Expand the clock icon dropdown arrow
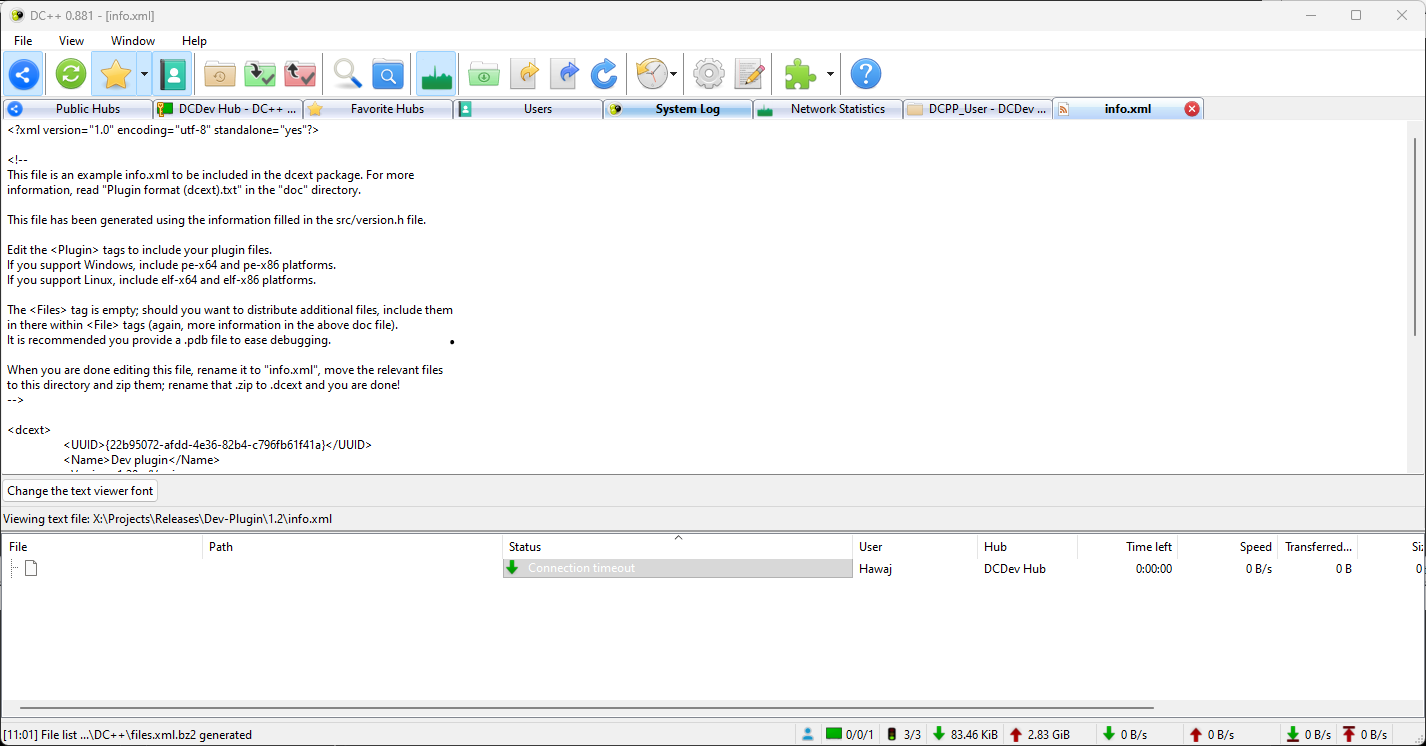 pyautogui.click(x=674, y=74)
